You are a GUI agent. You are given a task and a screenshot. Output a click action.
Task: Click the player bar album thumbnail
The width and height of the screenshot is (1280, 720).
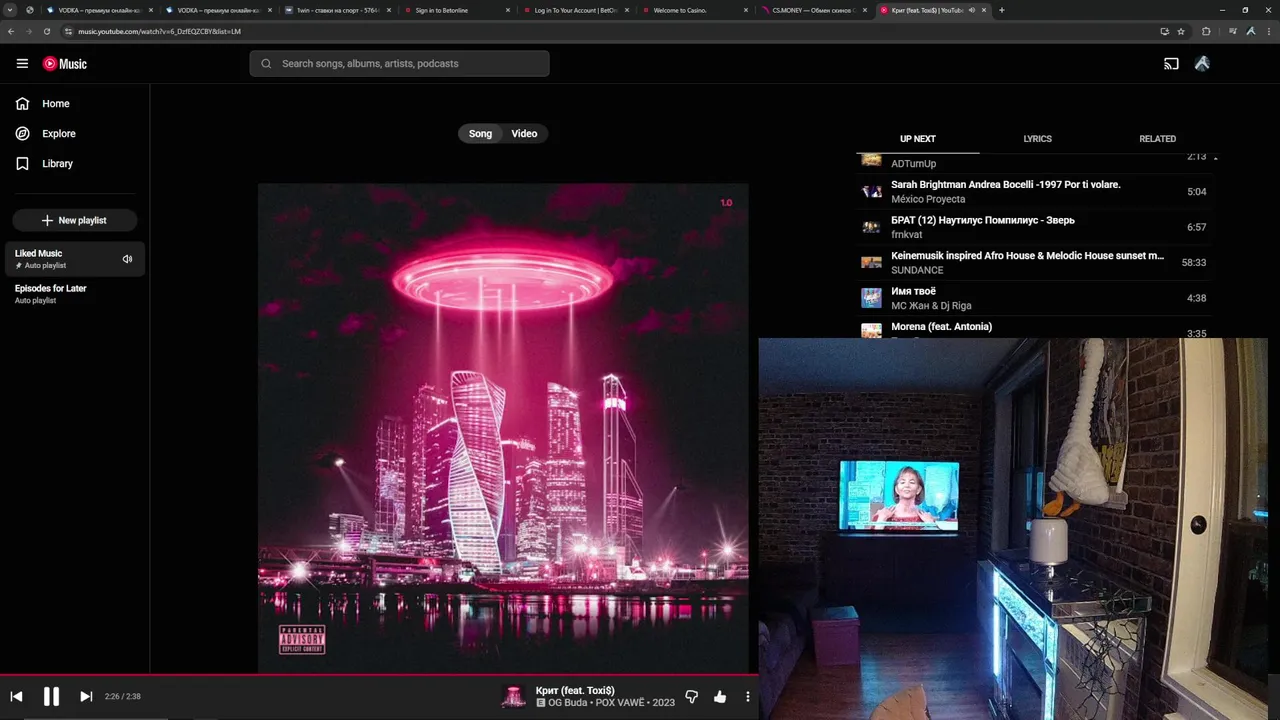[513, 696]
